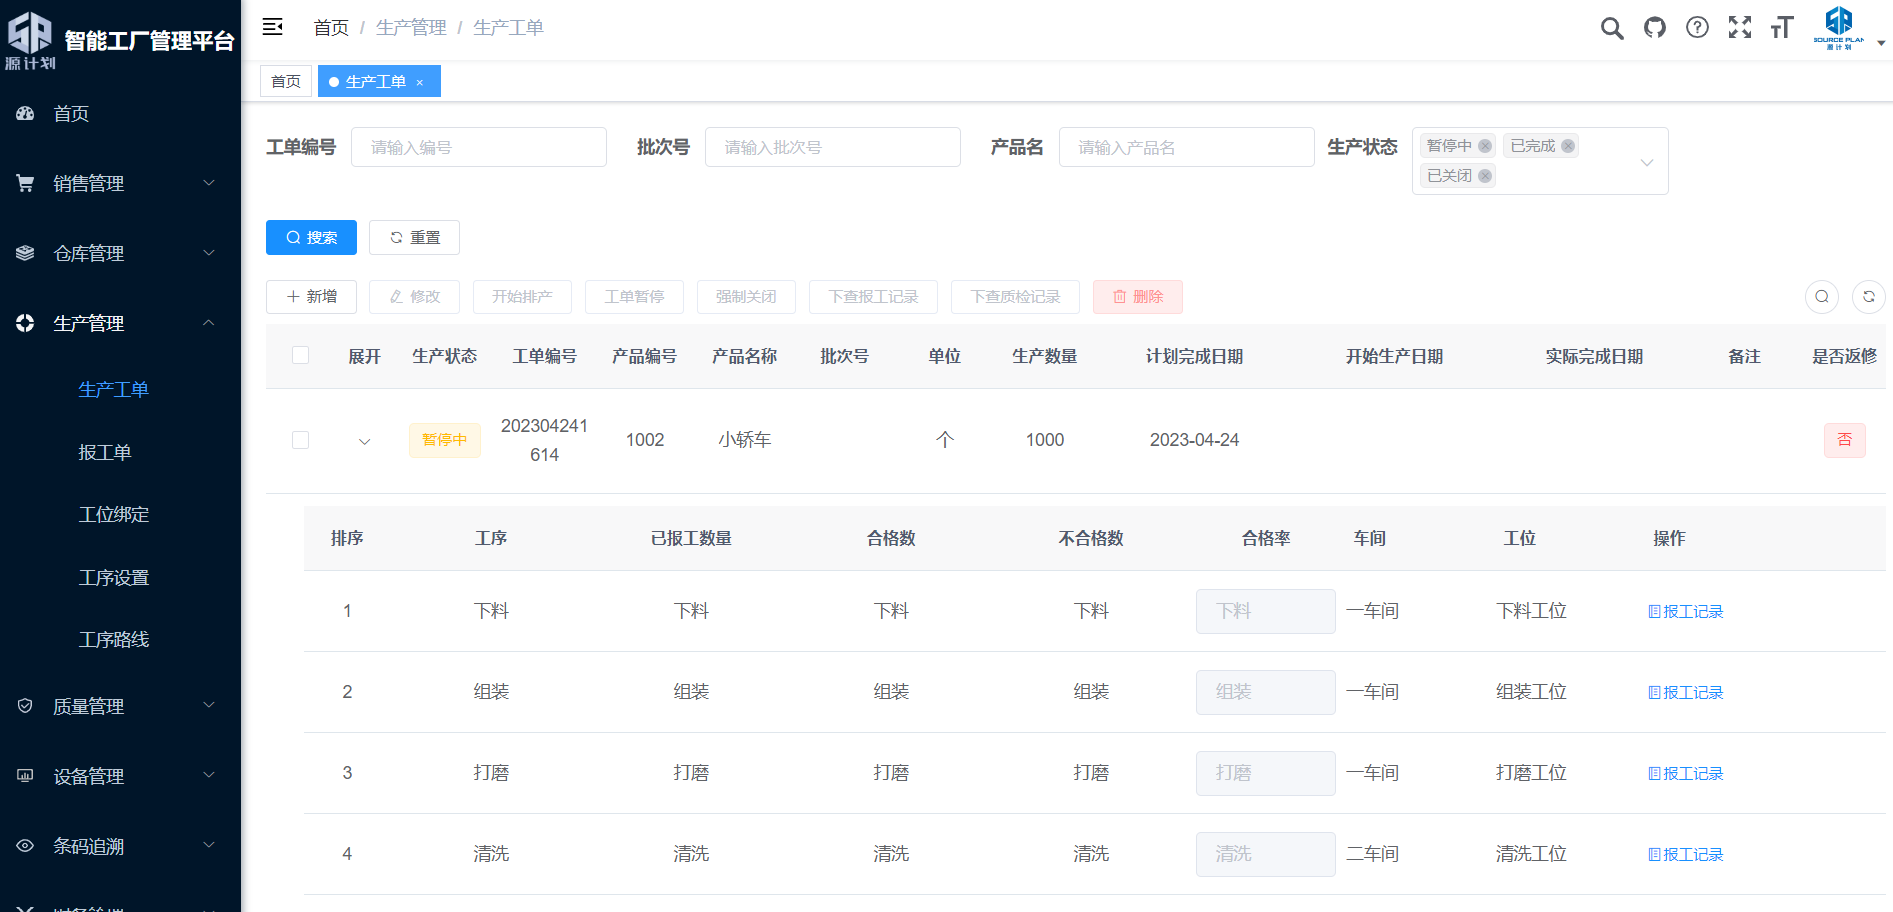Open the 生产状态 dropdown arrow

pyautogui.click(x=1646, y=162)
